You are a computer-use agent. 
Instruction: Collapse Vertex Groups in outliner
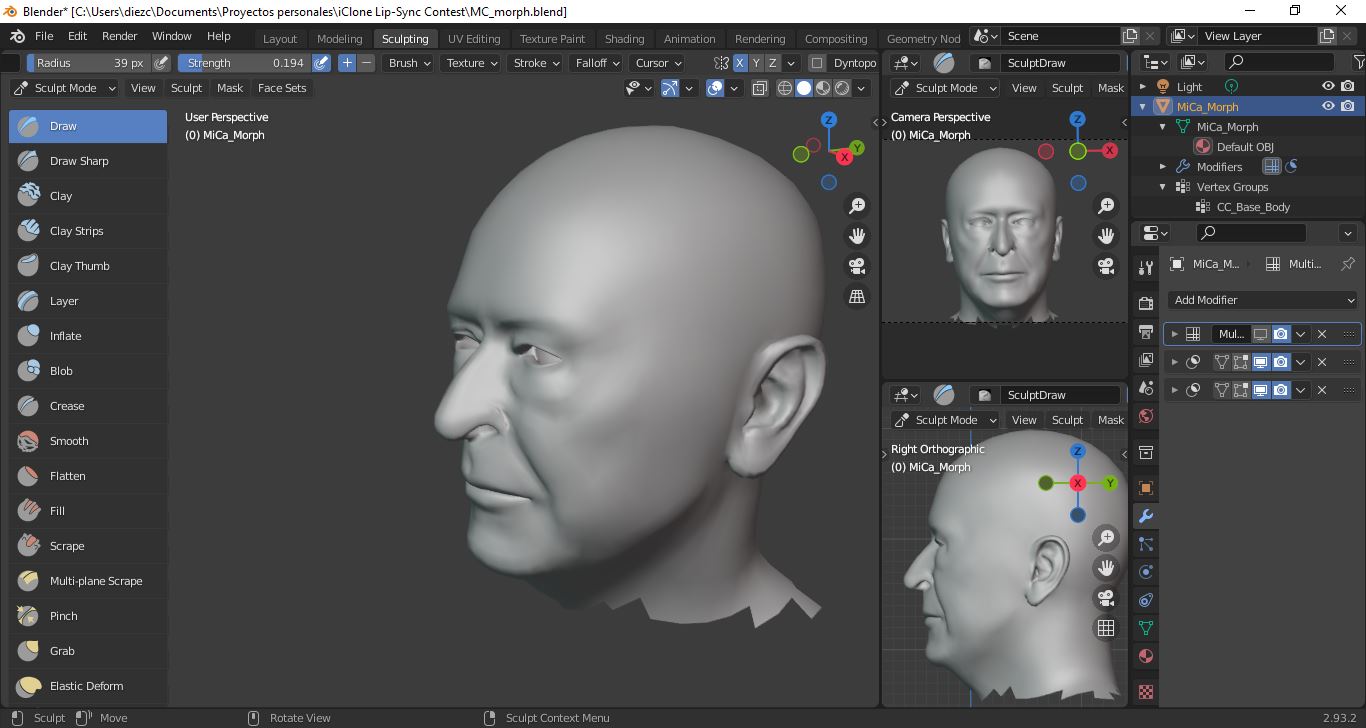pos(1163,187)
